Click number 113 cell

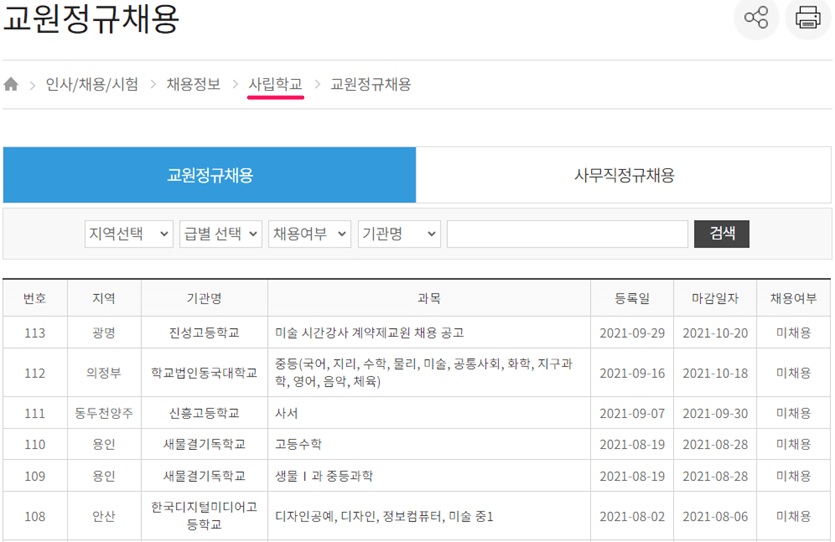point(35,333)
